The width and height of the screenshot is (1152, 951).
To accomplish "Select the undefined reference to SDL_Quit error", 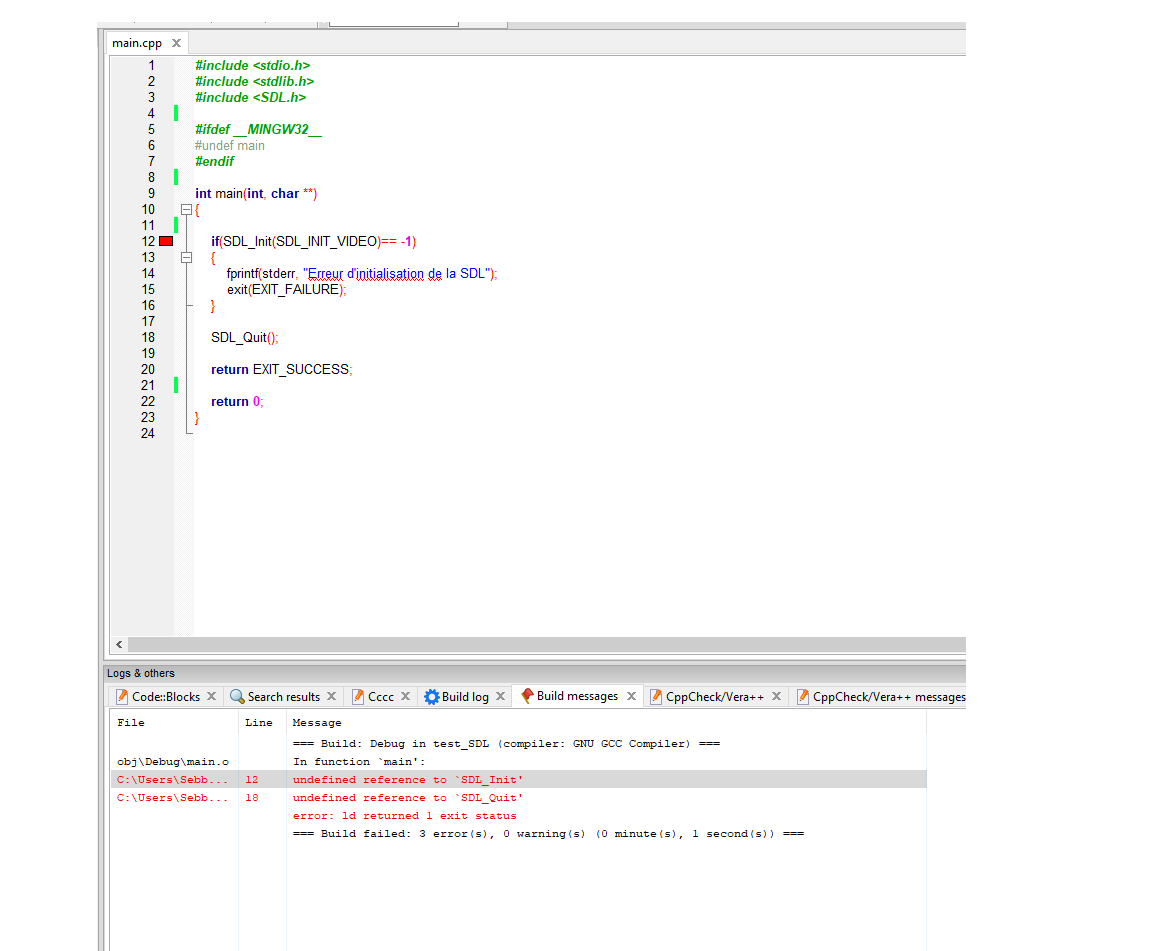I will click(408, 798).
